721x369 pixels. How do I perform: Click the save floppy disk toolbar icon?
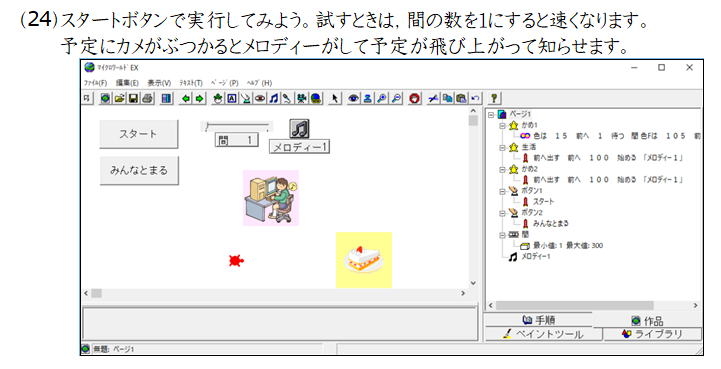(133, 98)
